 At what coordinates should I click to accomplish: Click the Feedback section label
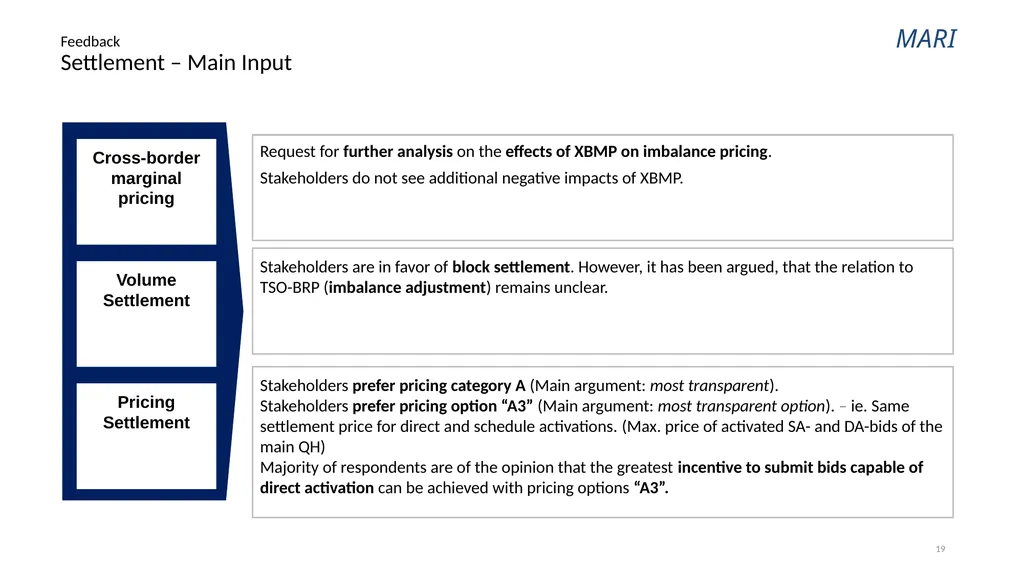click(x=90, y=42)
